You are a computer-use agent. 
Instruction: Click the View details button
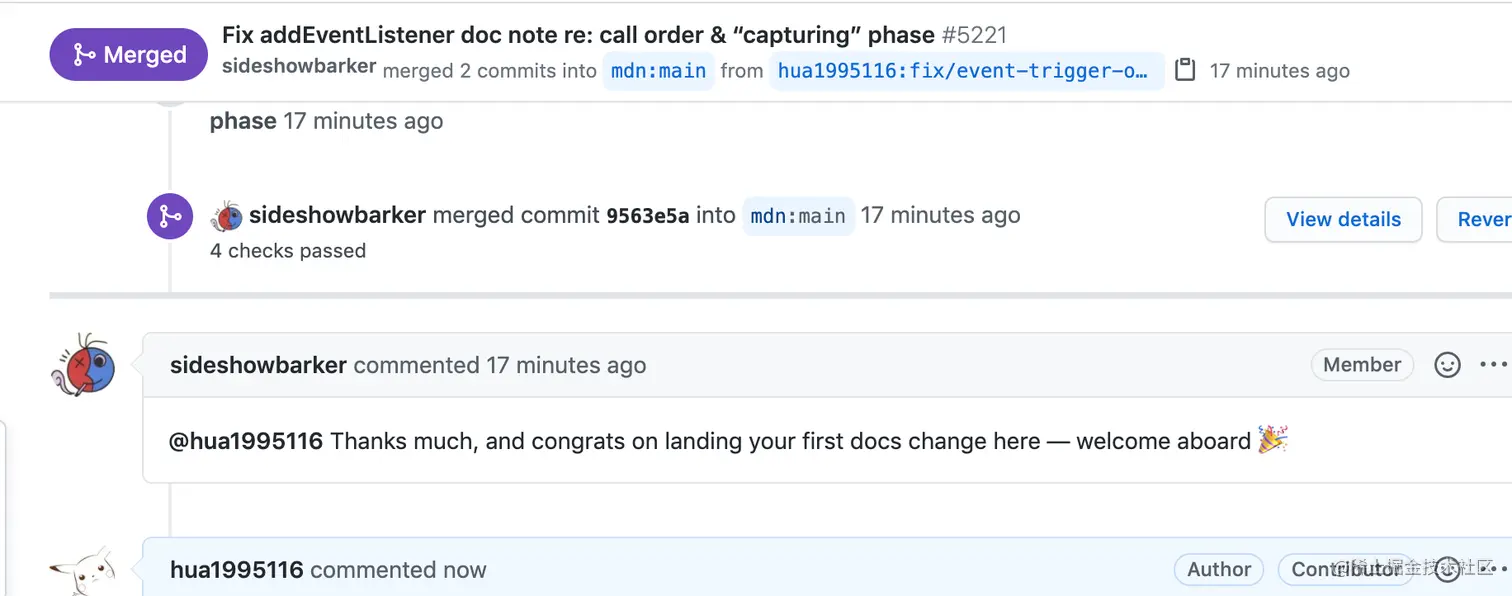tap(1343, 220)
